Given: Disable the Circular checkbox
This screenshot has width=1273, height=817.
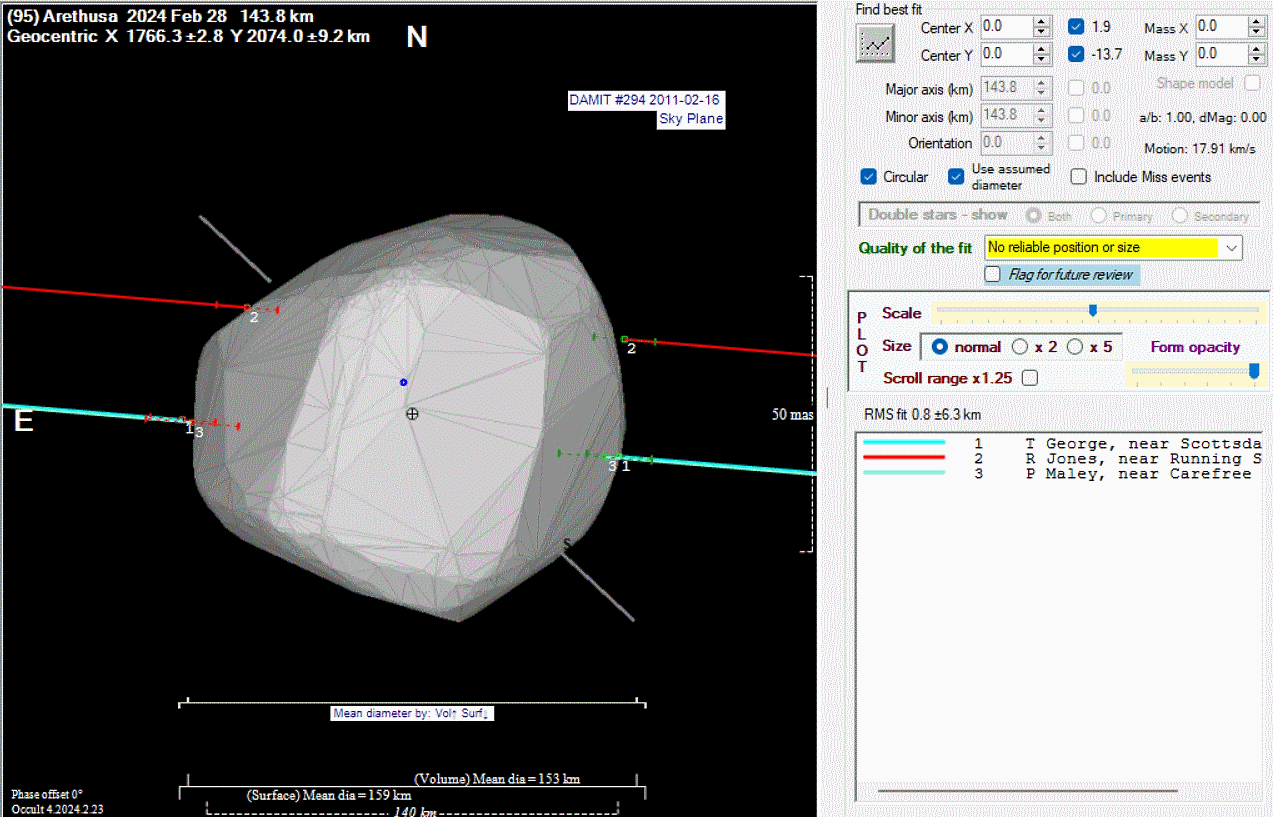Looking at the screenshot, I should [x=869, y=177].
